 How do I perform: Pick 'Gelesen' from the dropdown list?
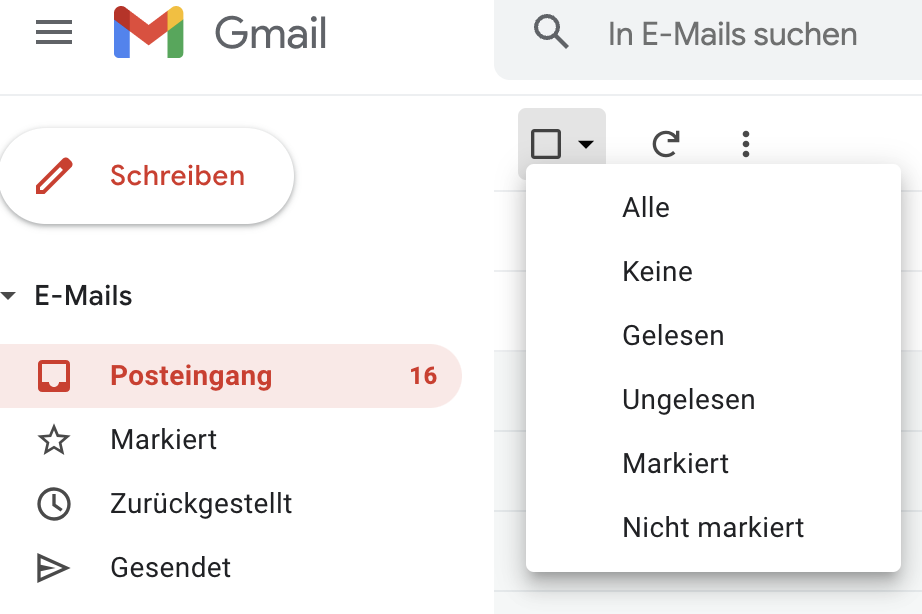point(674,335)
